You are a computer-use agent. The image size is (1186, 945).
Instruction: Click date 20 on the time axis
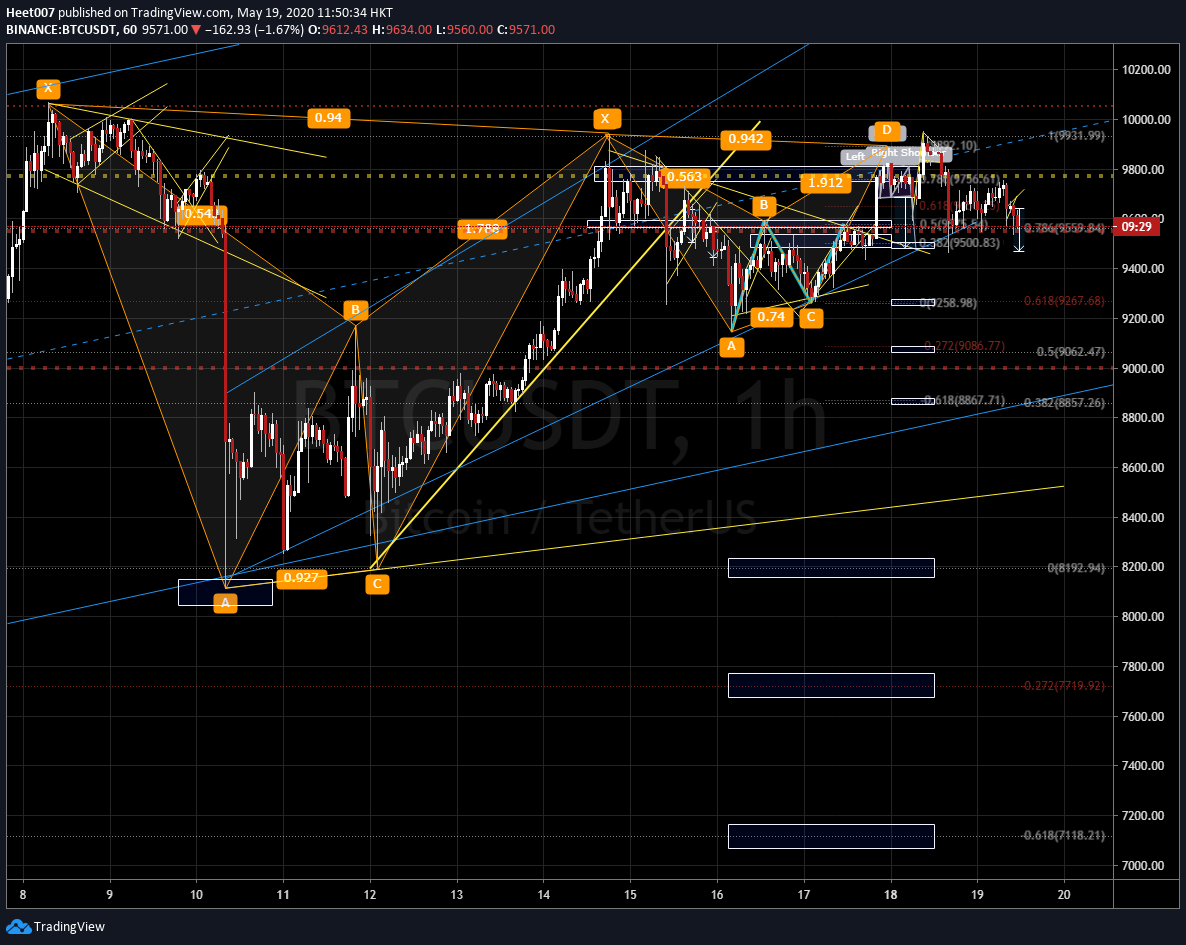coord(1064,894)
